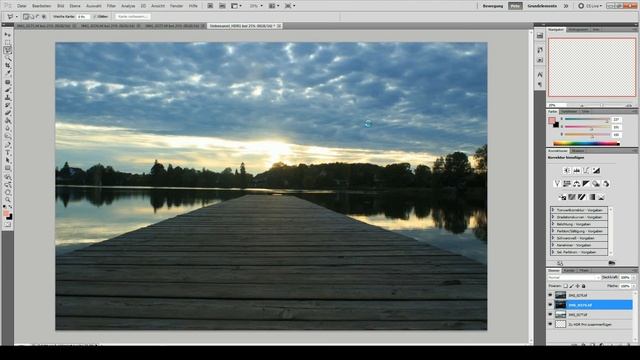This screenshot has height=360, width=640.
Task: Add a Brightness/Contrast adjustment
Action: pyautogui.click(x=567, y=171)
